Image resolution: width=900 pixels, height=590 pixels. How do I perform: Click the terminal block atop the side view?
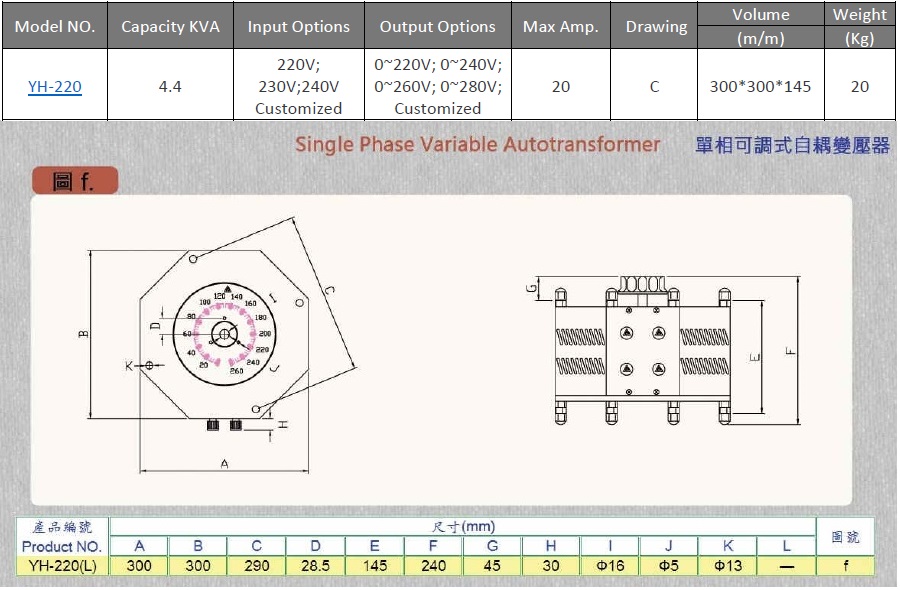pos(642,284)
